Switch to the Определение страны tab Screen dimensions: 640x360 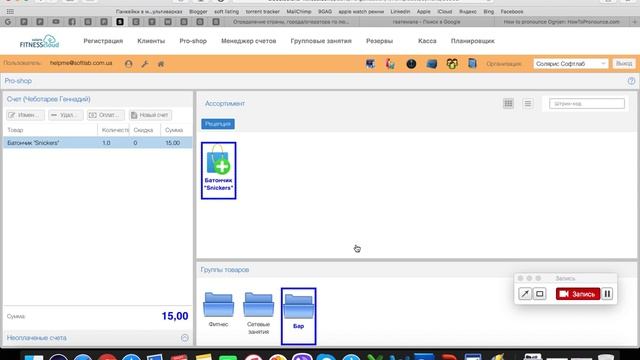[x=291, y=22]
